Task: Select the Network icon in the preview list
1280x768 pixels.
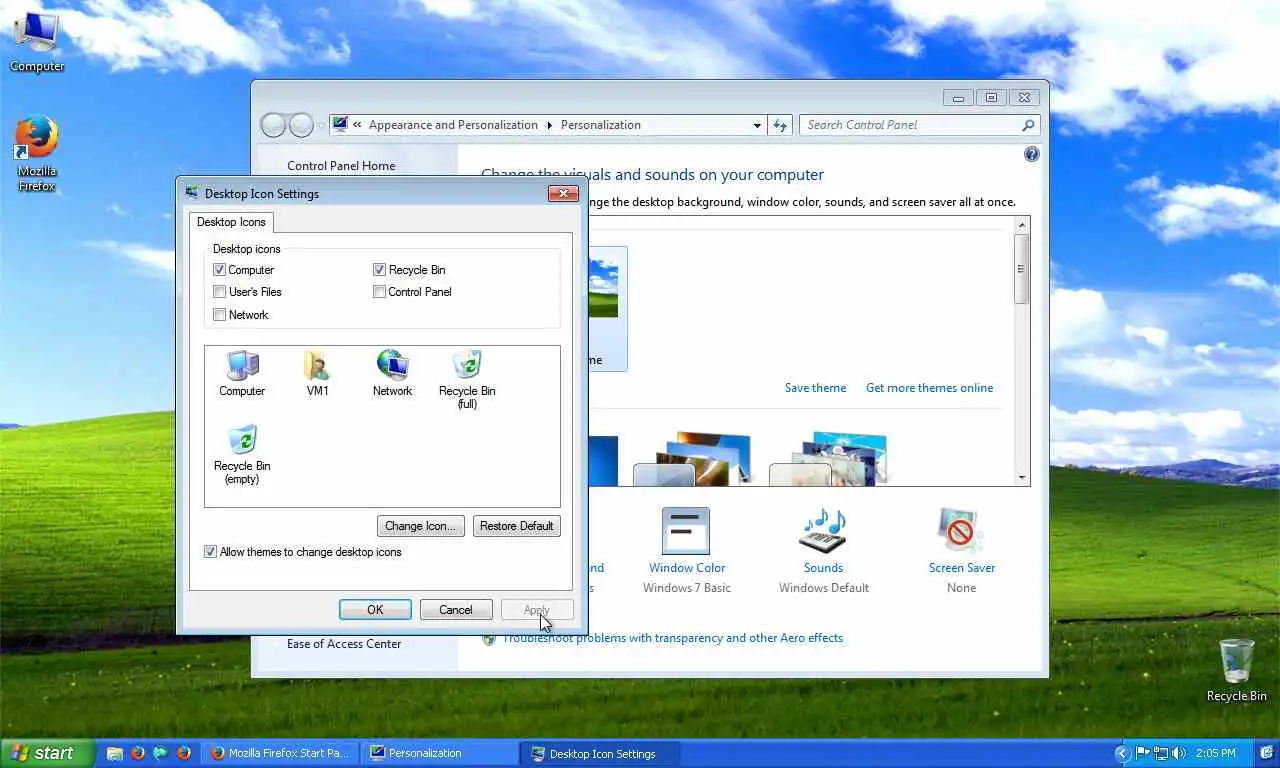Action: 392,373
